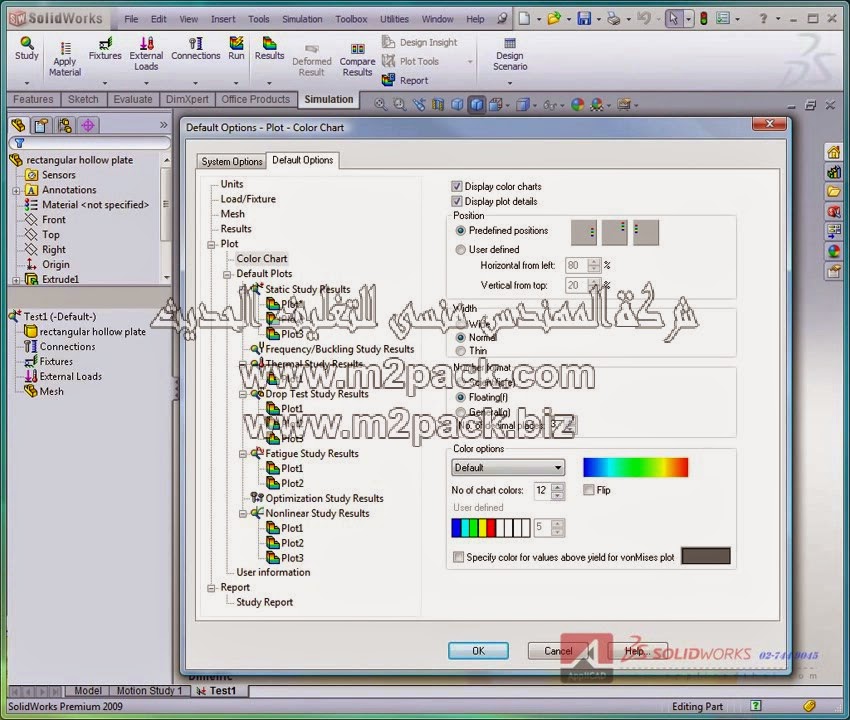Click the Rebuild traffic light icon

[704, 19]
